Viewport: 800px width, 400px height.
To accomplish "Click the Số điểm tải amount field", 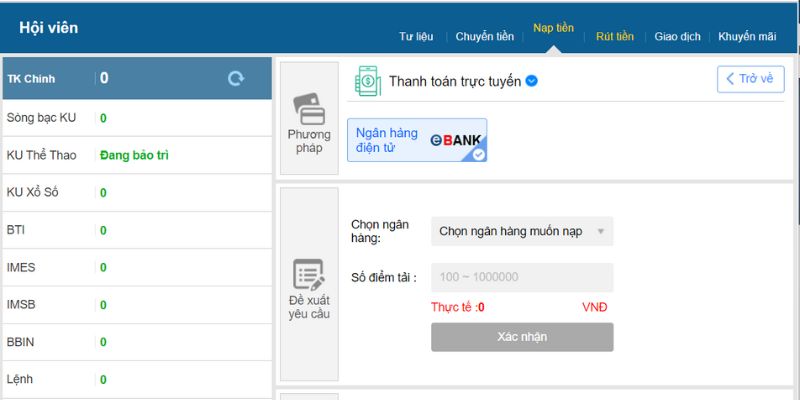I will click(x=521, y=277).
